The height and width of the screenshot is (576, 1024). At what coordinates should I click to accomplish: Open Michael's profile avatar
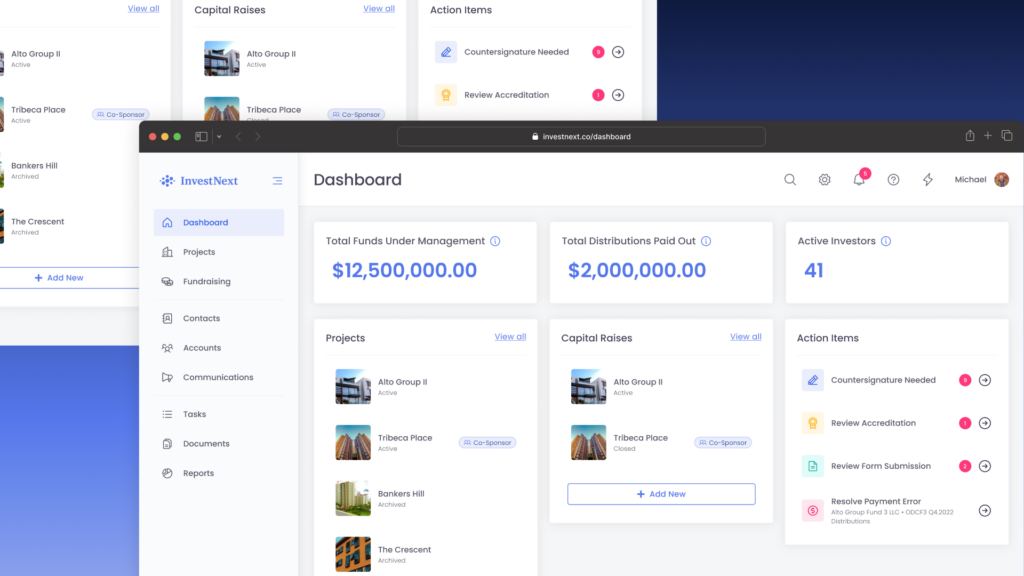[x=1002, y=180]
